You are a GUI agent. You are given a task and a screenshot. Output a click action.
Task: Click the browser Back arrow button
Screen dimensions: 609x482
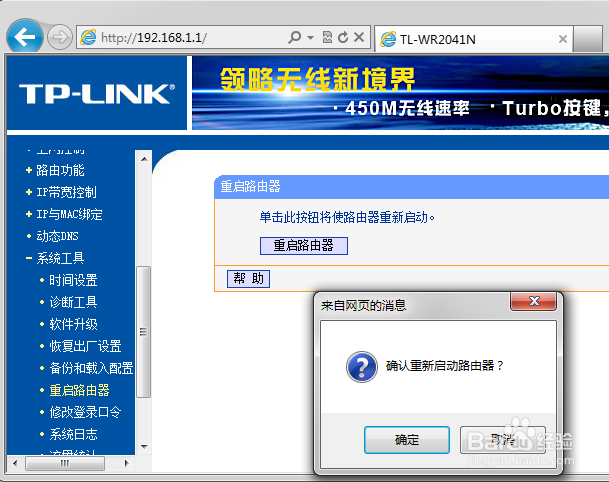coord(25,37)
